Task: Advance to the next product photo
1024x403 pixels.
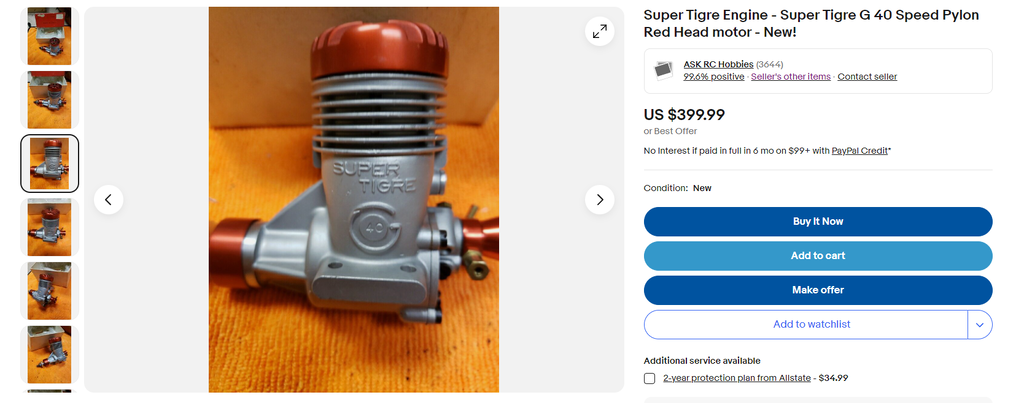Action: coord(599,199)
